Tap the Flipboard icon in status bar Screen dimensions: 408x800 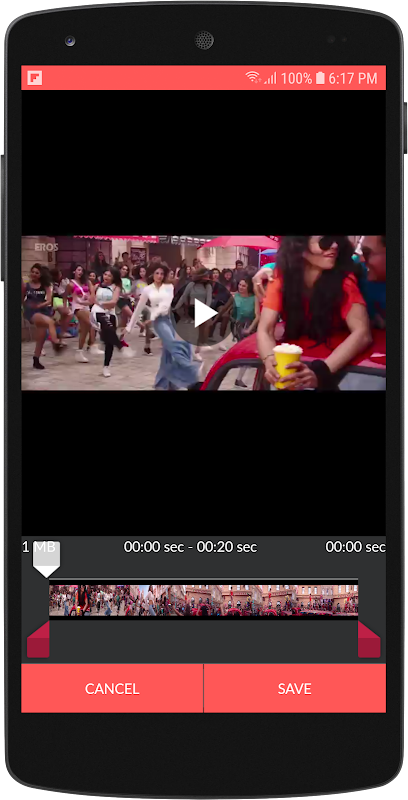coord(35,78)
